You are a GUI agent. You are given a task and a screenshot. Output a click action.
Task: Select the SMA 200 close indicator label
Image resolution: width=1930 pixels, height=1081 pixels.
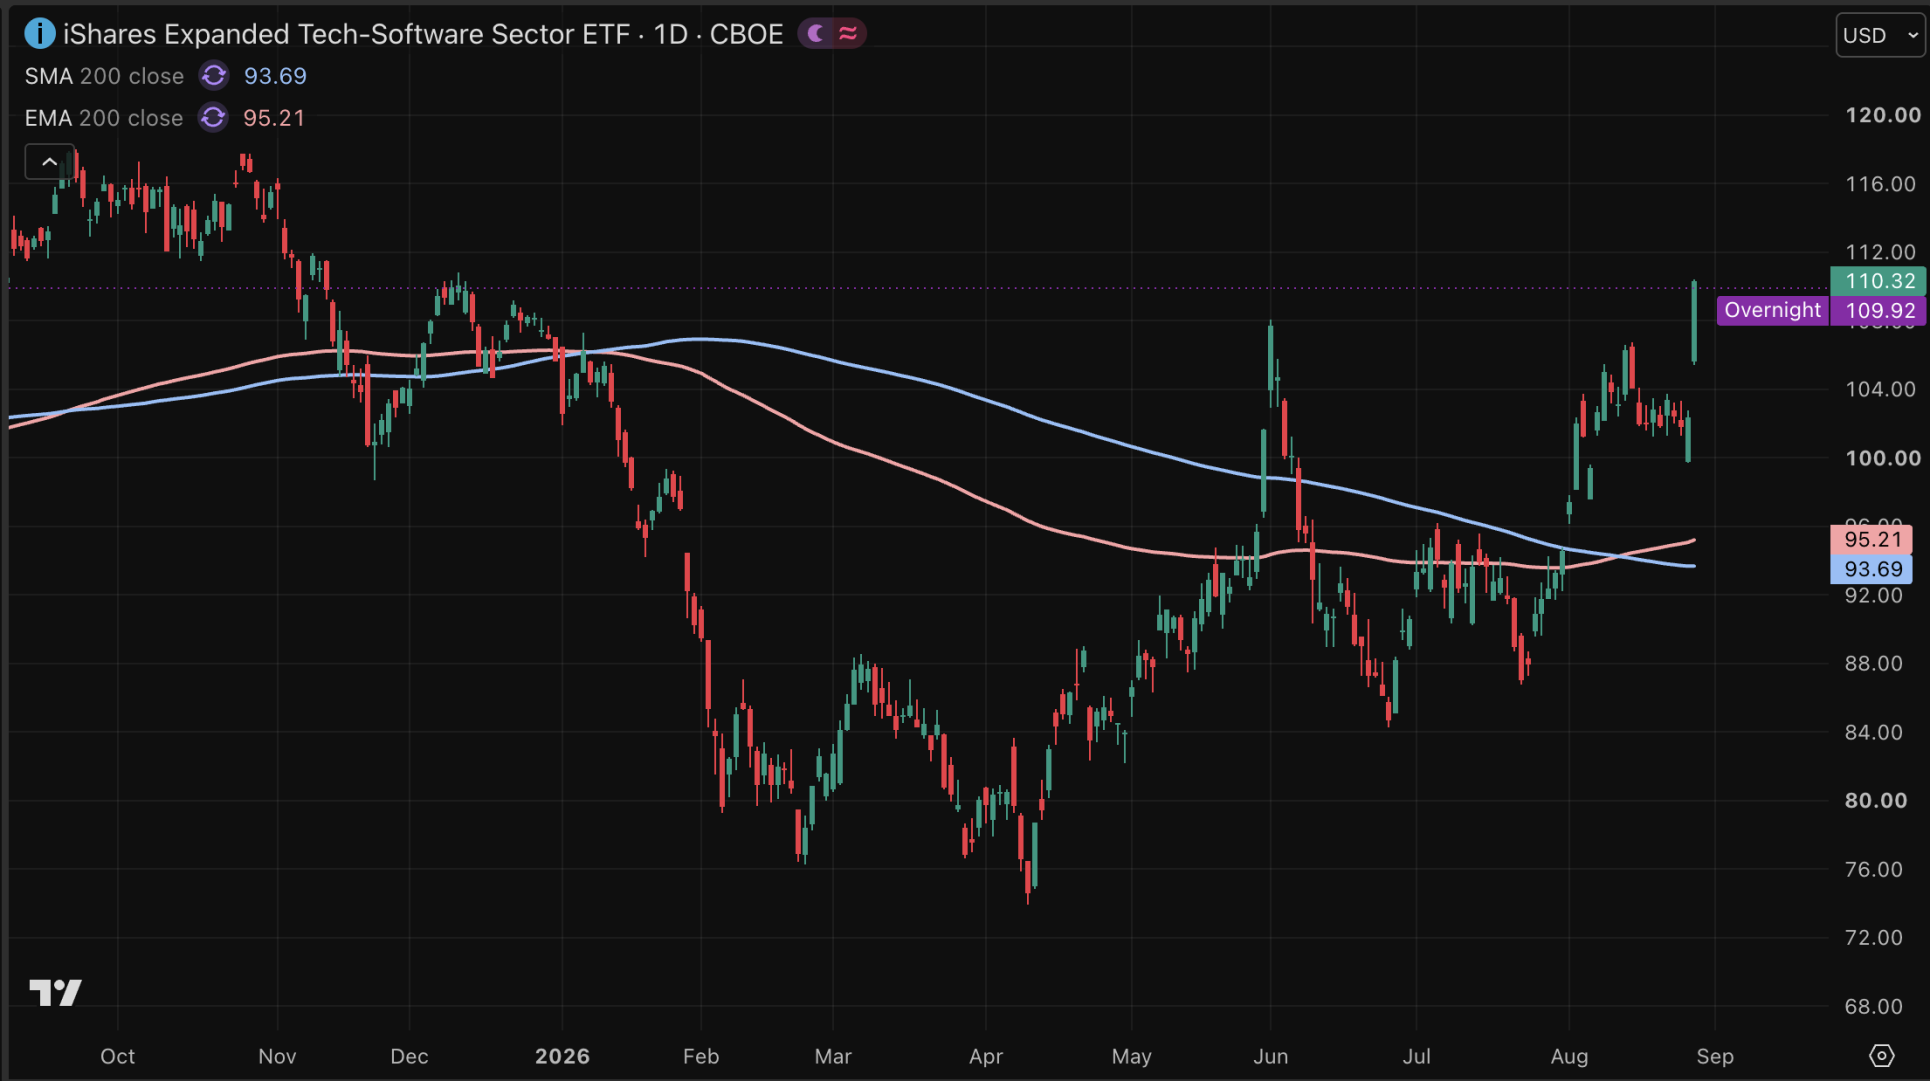click(x=104, y=76)
